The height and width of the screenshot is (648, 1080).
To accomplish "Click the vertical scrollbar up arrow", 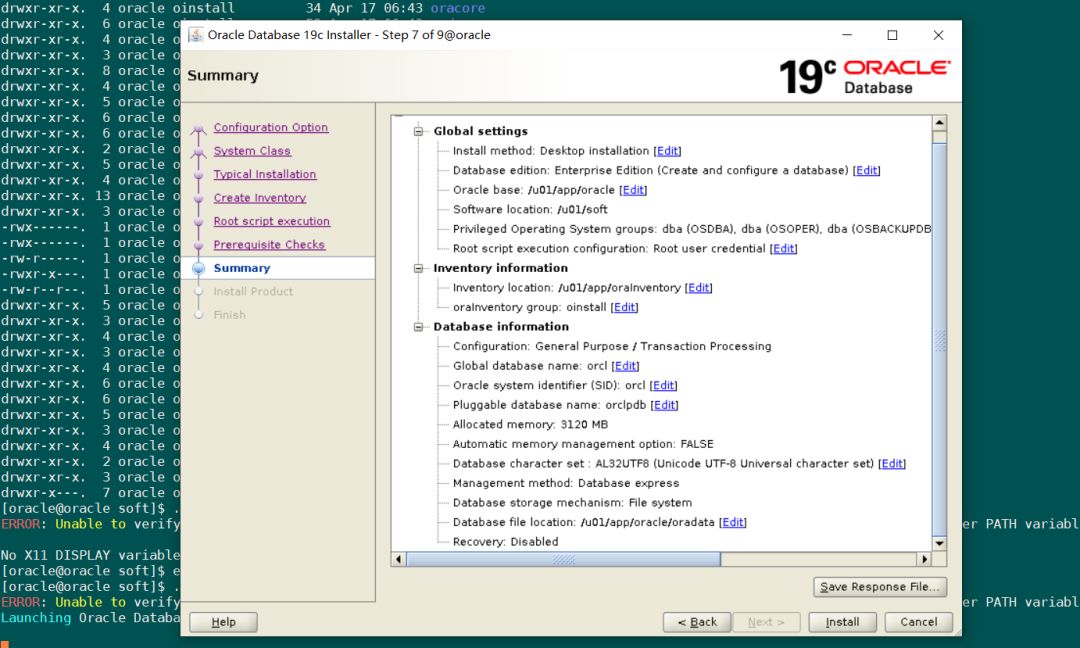I will (x=939, y=123).
